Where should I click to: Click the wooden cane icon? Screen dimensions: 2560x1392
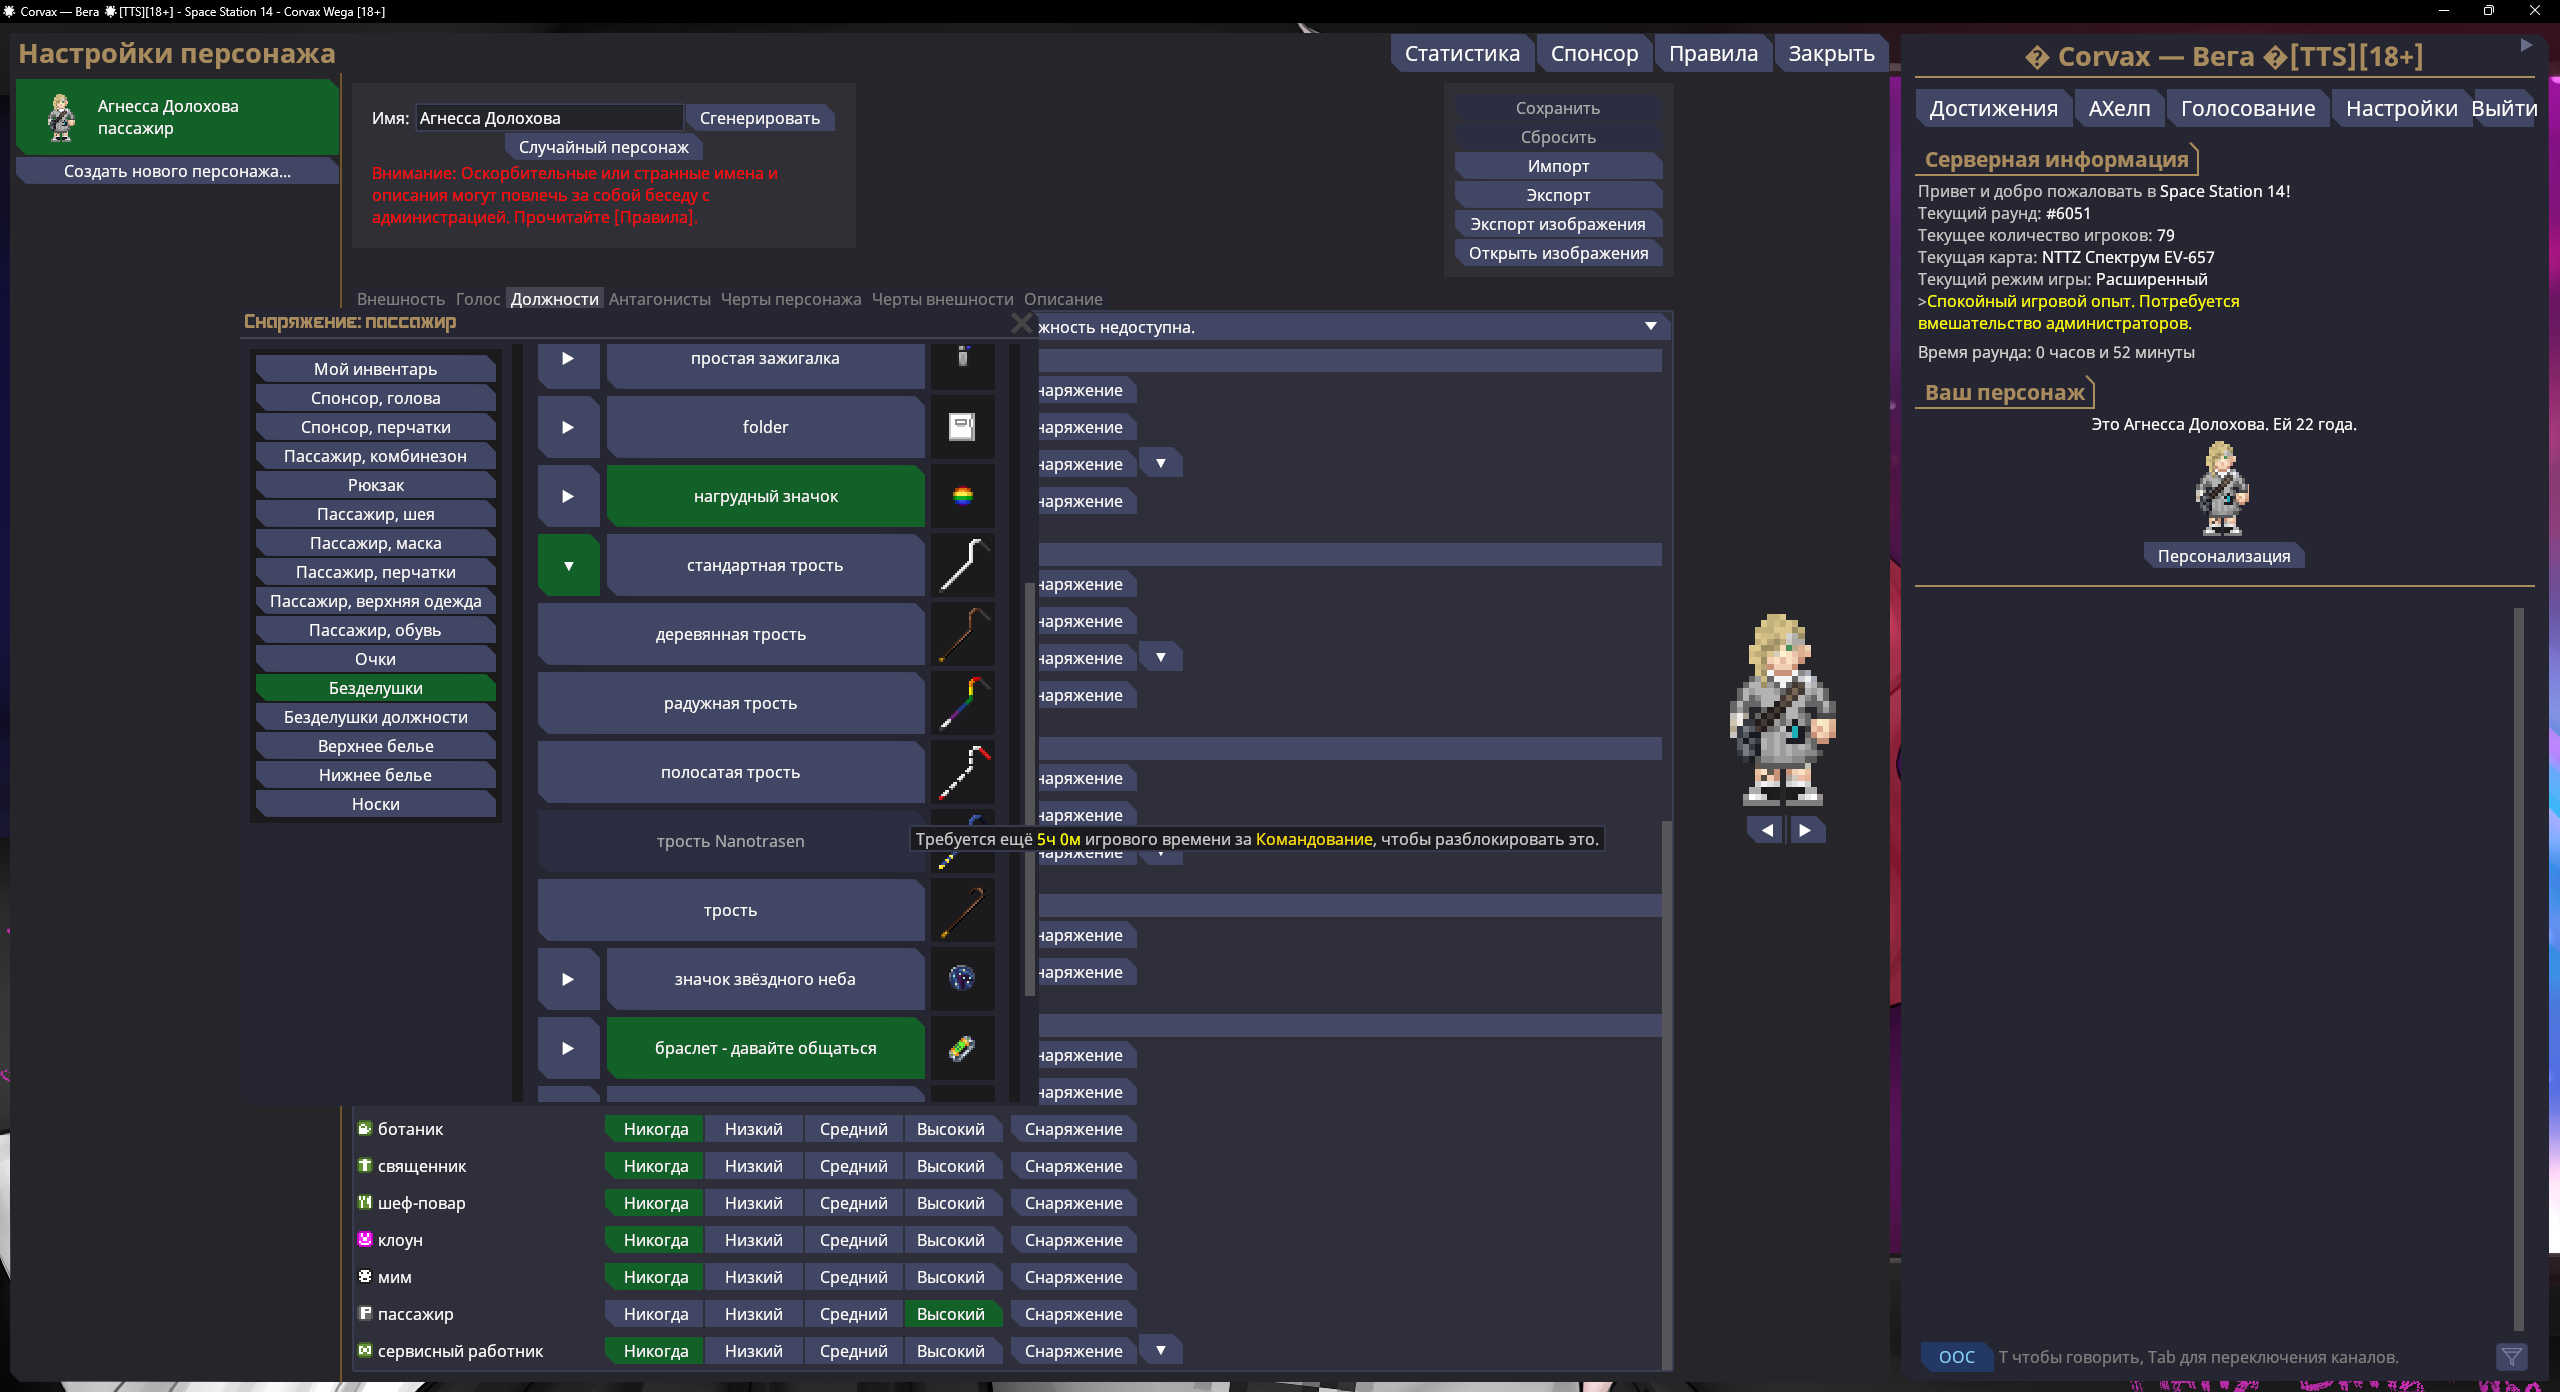click(962, 634)
